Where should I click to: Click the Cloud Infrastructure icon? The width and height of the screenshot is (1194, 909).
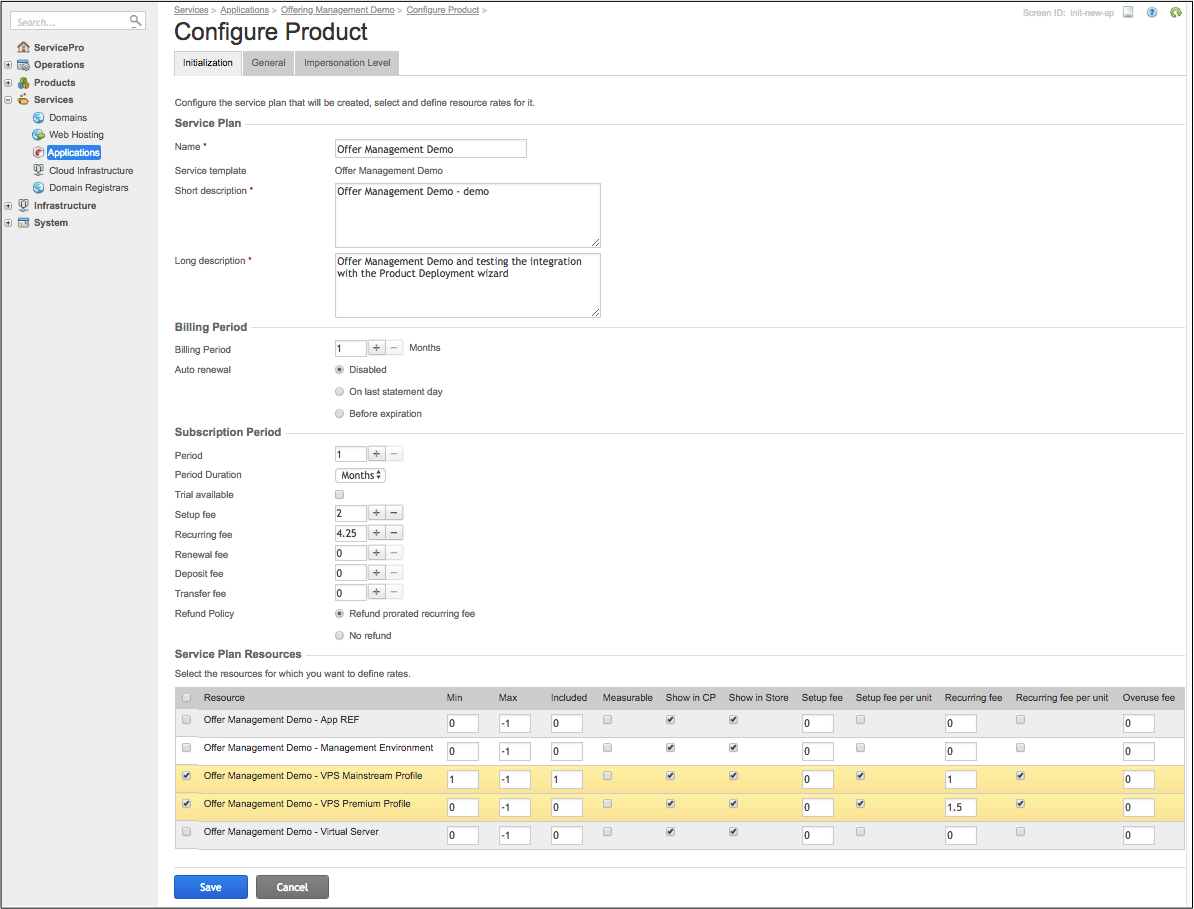(x=39, y=171)
